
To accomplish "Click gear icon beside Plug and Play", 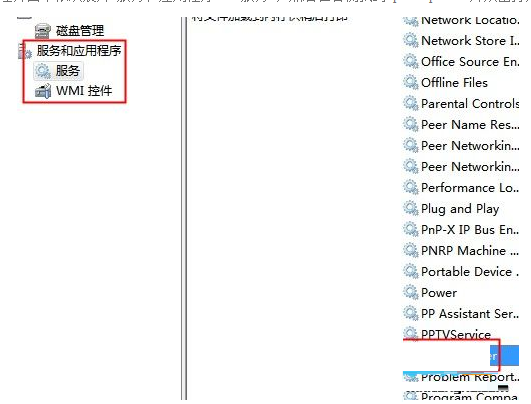I will pos(410,209).
